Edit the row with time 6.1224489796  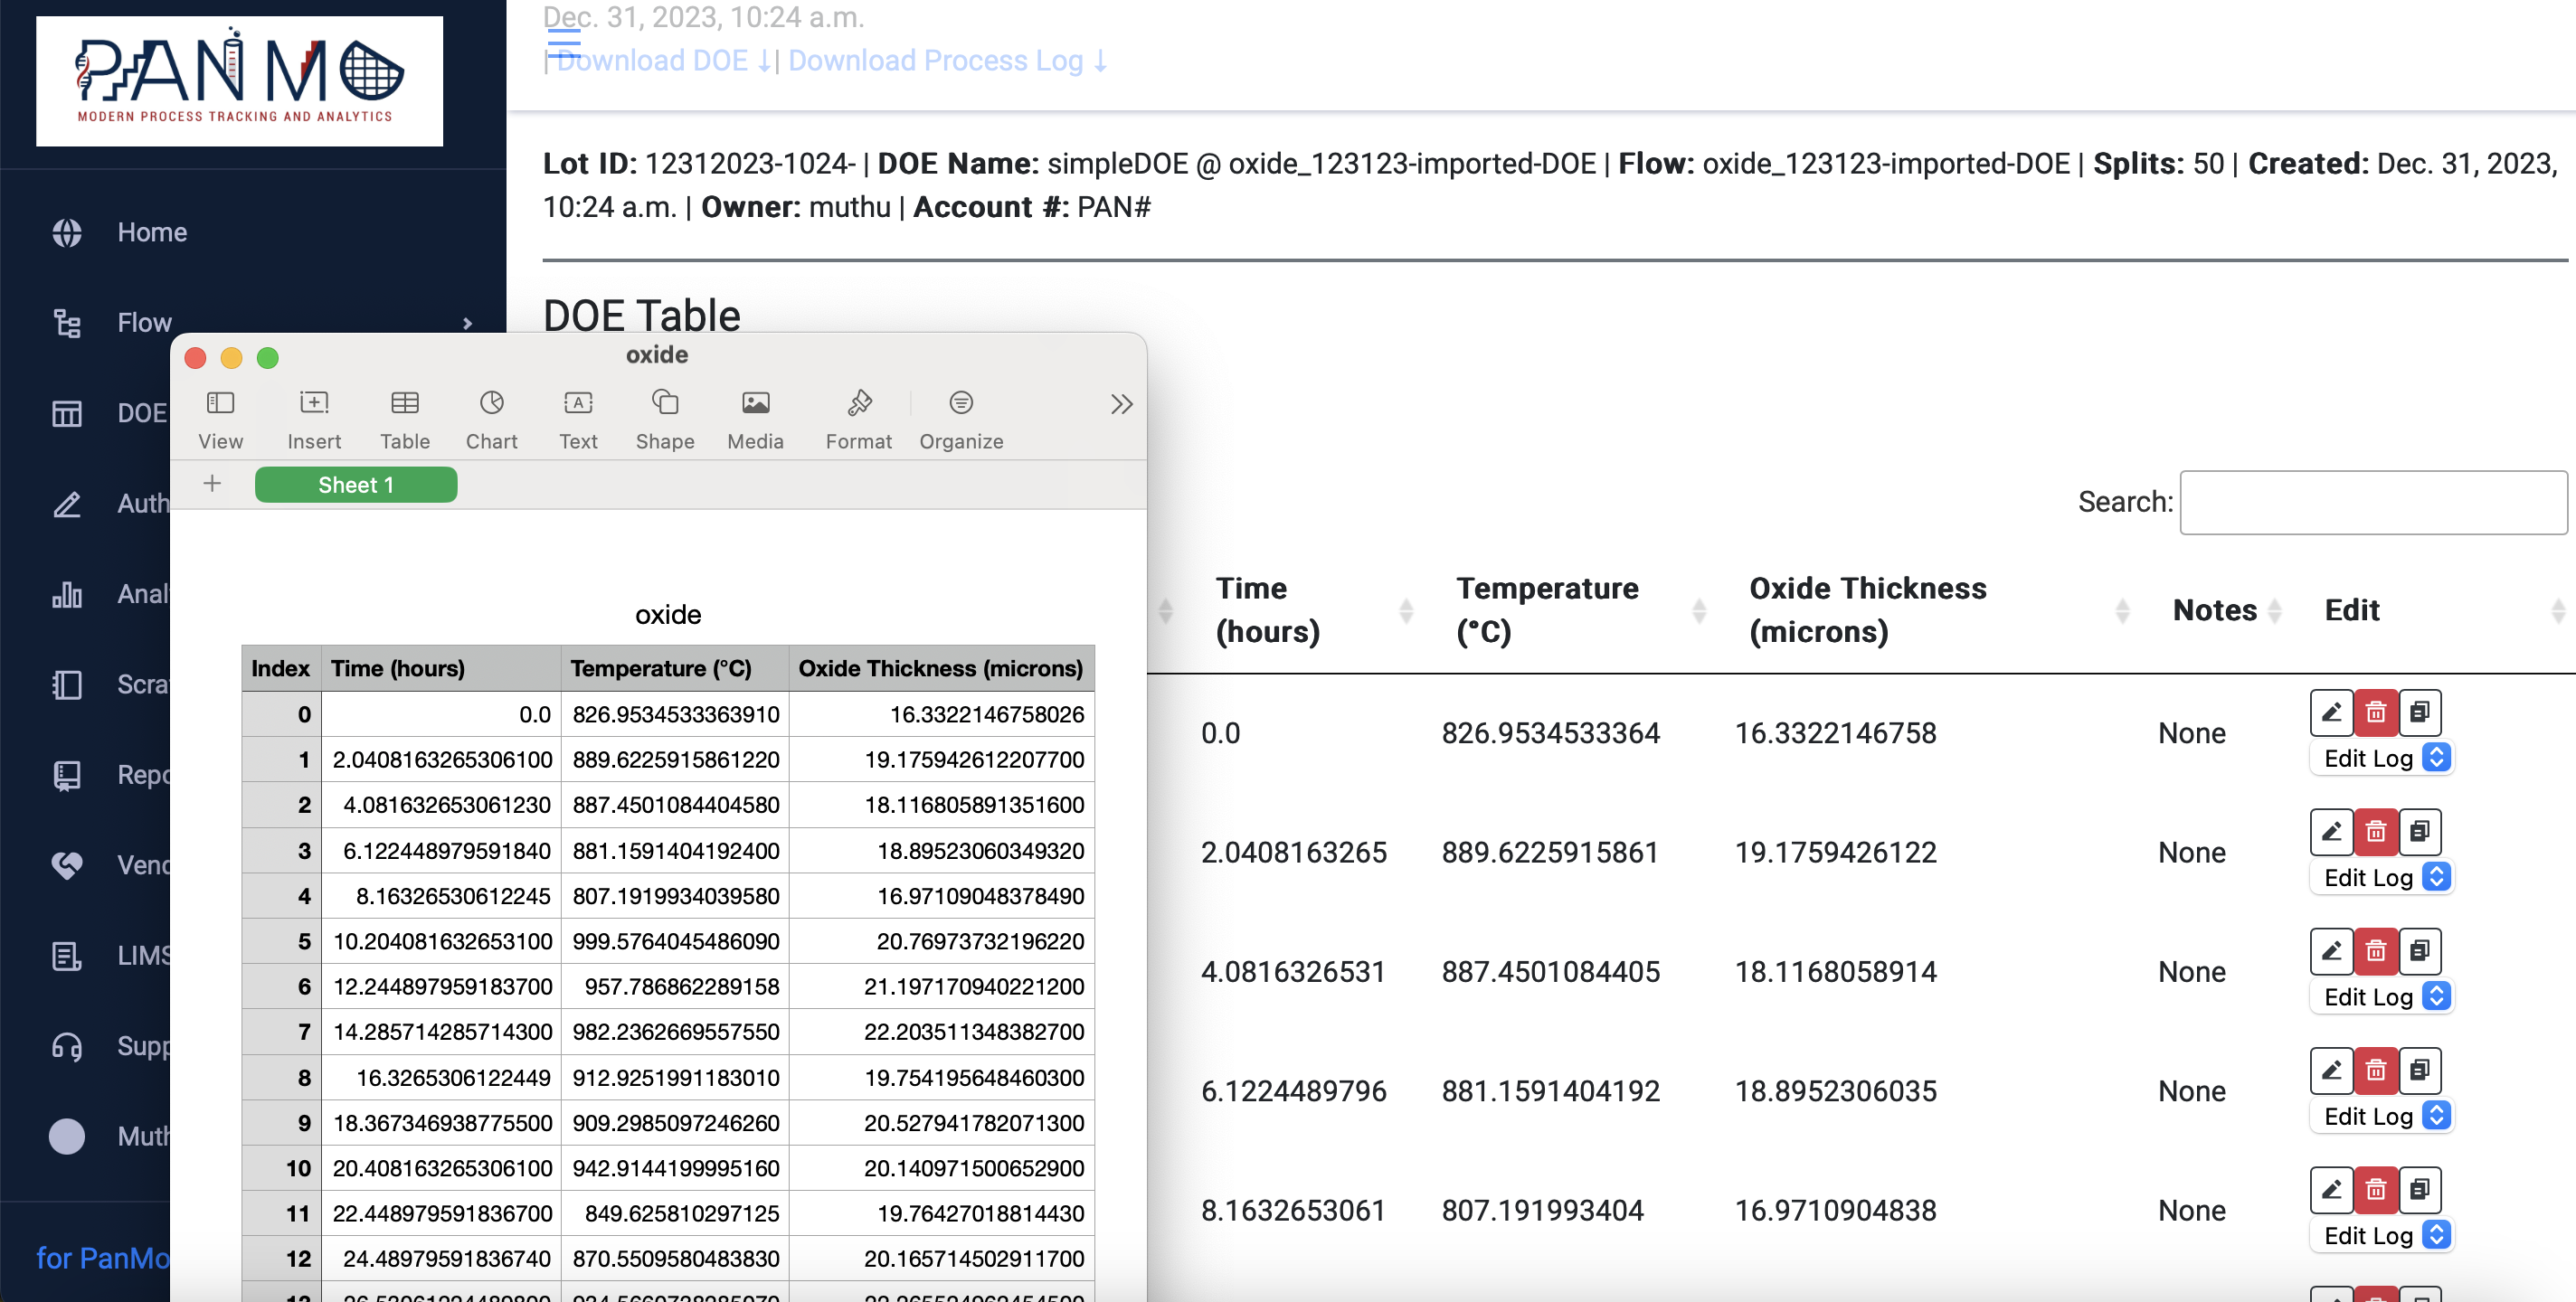pyautogui.click(x=2332, y=1070)
